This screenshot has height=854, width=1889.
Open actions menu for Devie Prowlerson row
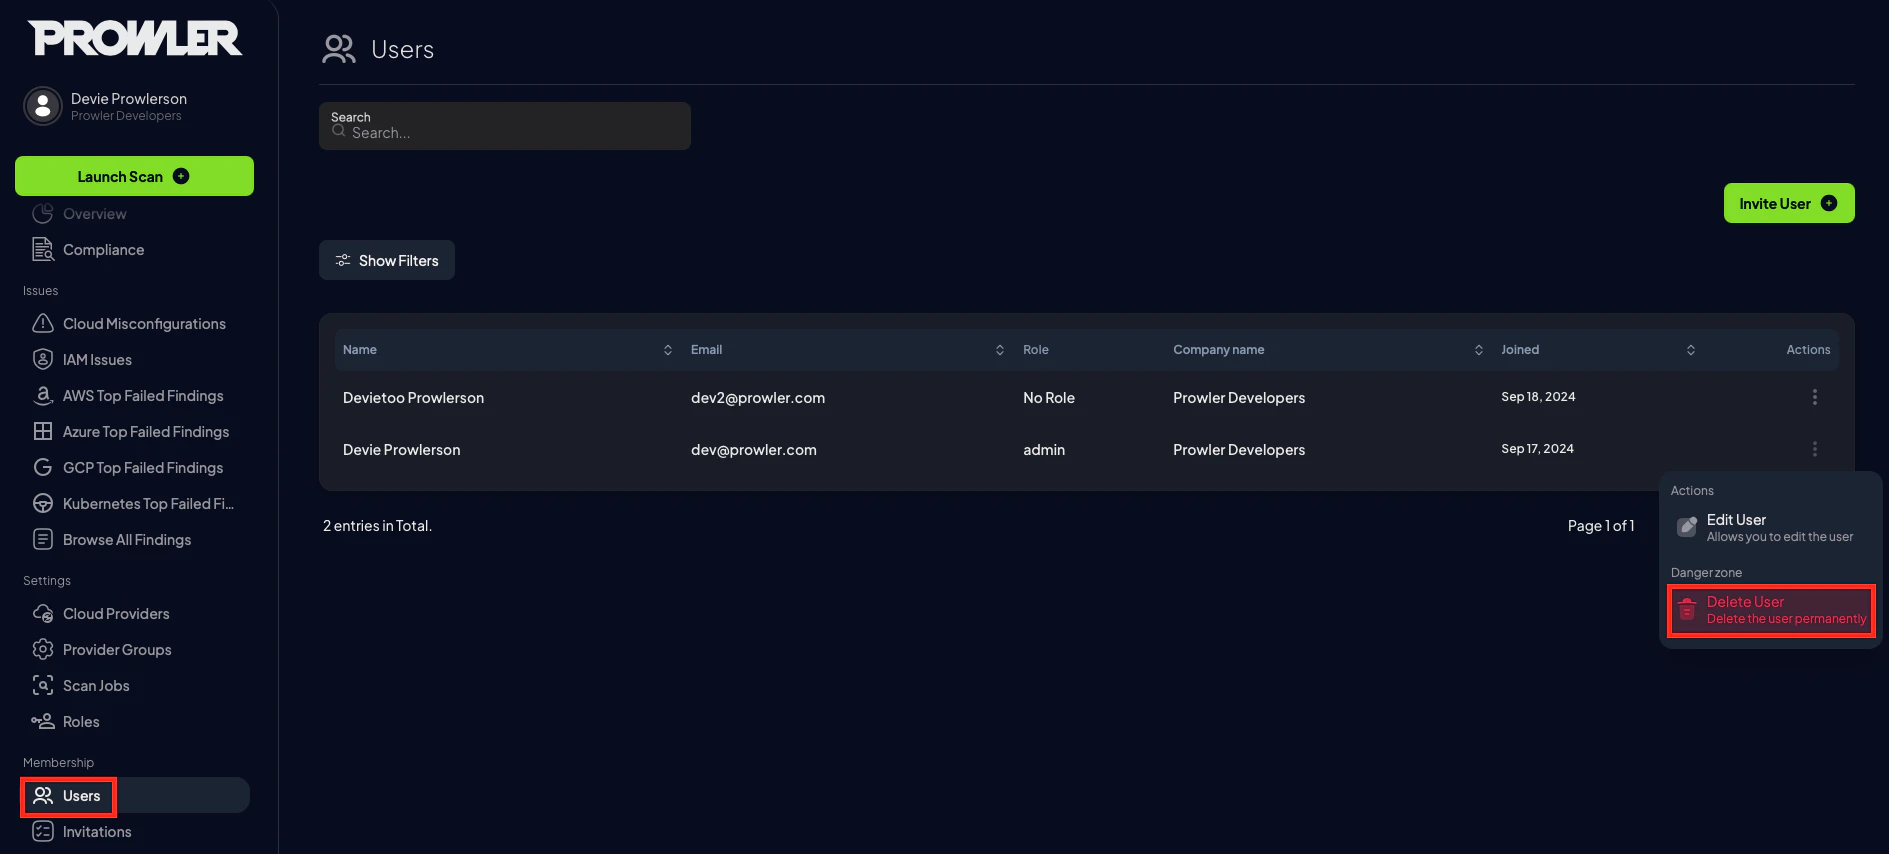coord(1815,449)
